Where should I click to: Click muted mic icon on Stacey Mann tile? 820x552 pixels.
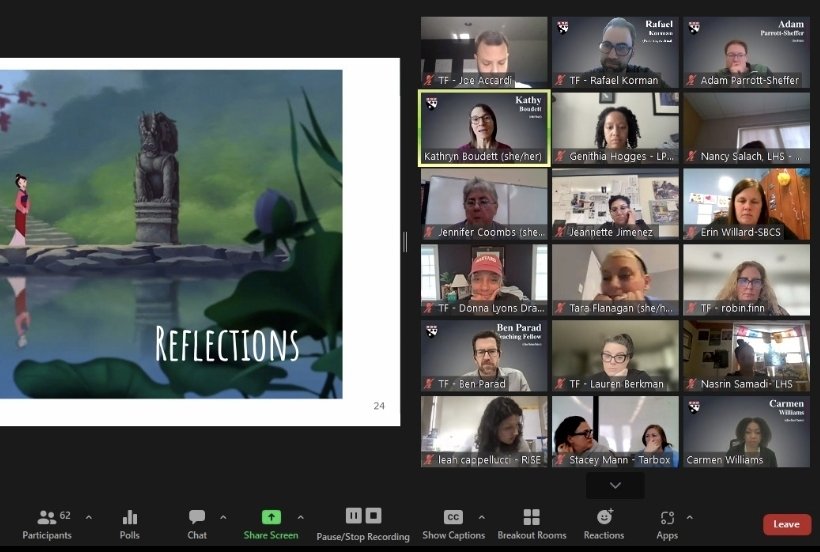click(x=560, y=459)
